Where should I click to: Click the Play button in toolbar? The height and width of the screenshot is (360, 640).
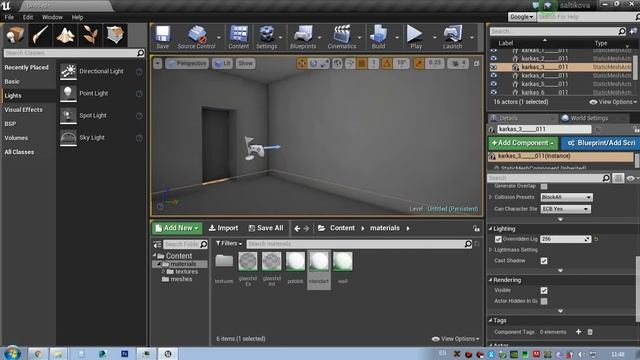pyautogui.click(x=416, y=37)
